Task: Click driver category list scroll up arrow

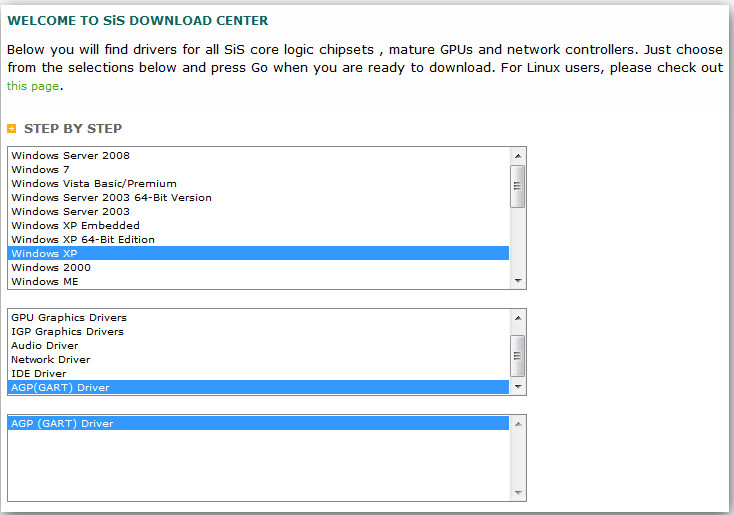Action: click(x=518, y=318)
